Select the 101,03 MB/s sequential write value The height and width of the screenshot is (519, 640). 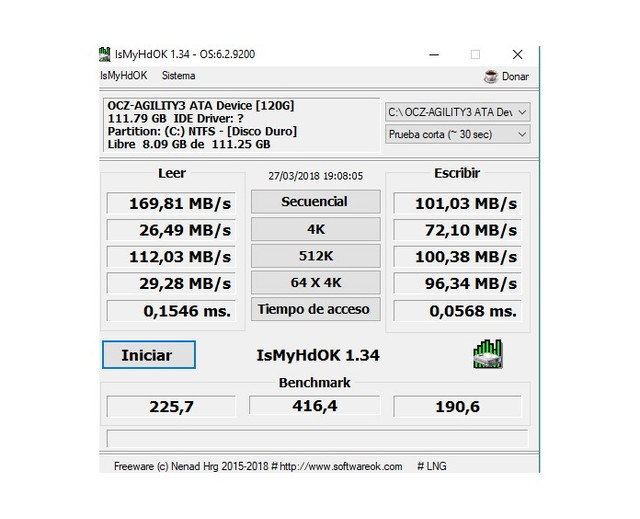[458, 203]
